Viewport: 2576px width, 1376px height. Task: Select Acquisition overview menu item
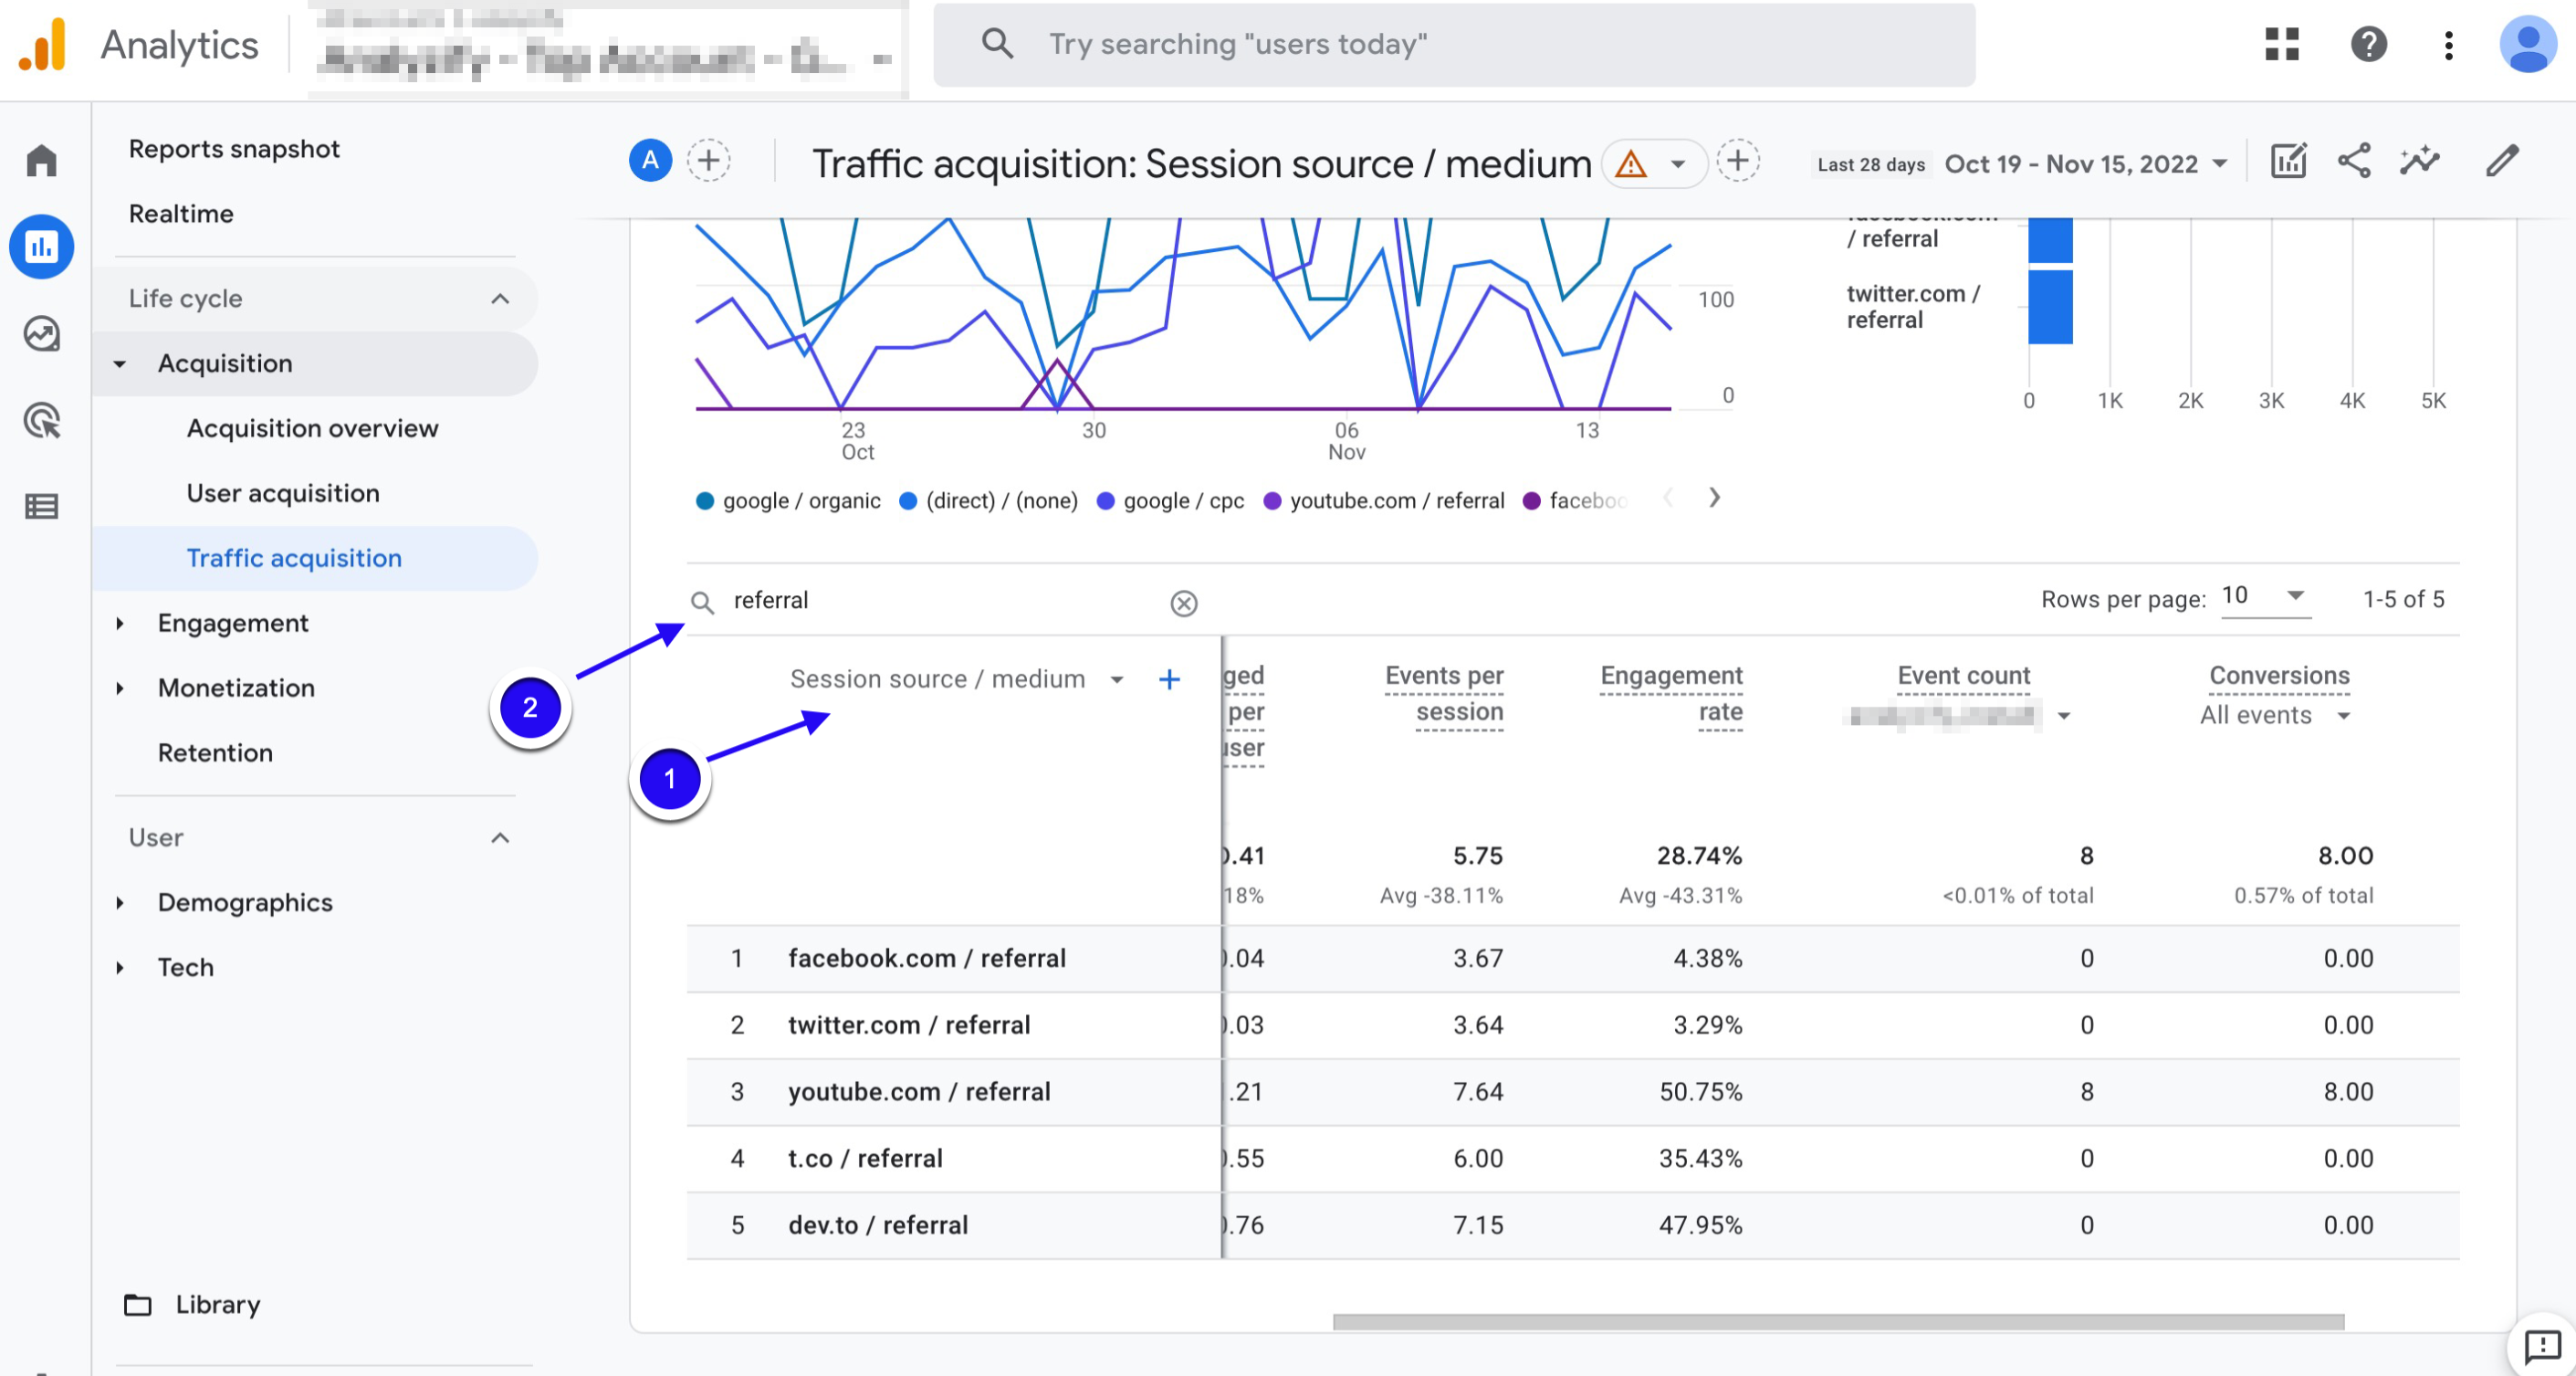(312, 428)
